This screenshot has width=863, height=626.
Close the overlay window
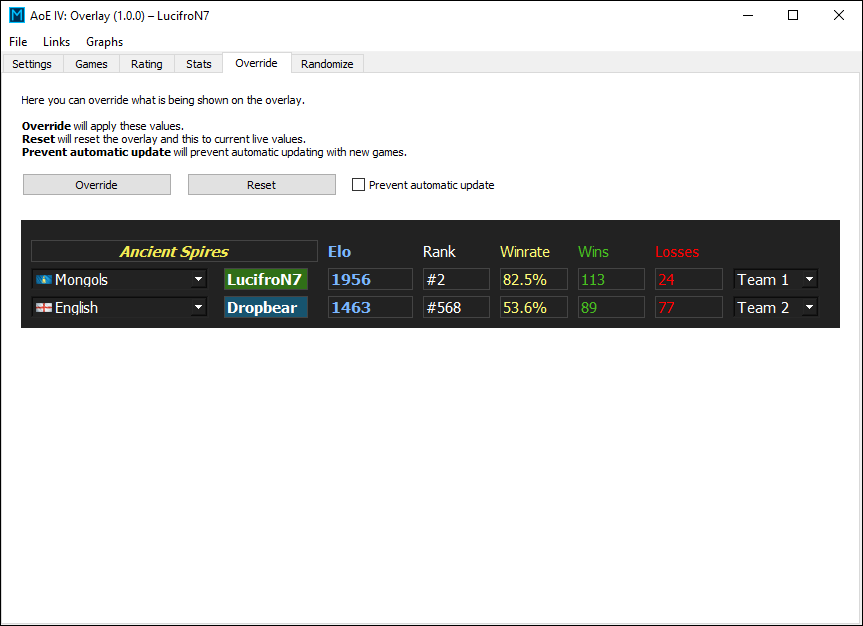point(839,15)
